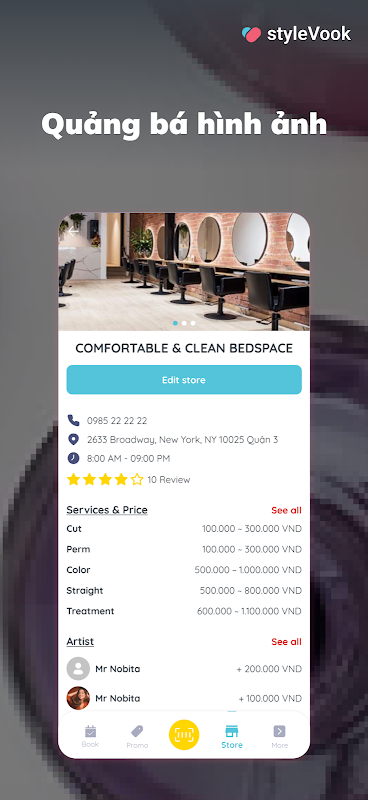
Task: Open the Book tab
Action: coord(90,736)
